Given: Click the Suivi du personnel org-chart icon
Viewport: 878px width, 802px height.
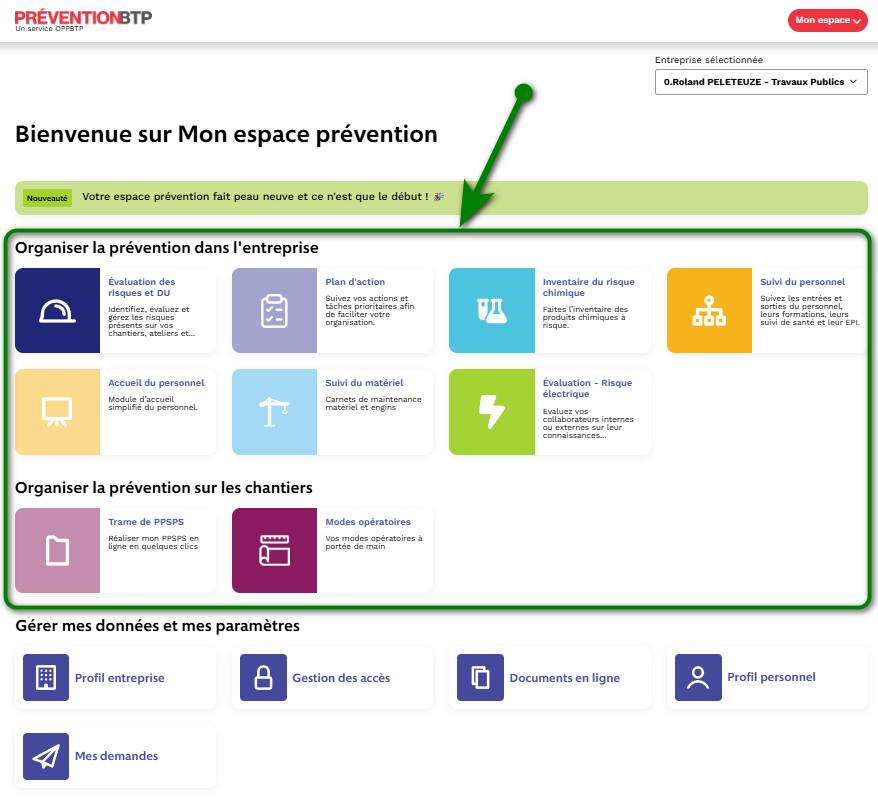Looking at the screenshot, I should pos(709,311).
